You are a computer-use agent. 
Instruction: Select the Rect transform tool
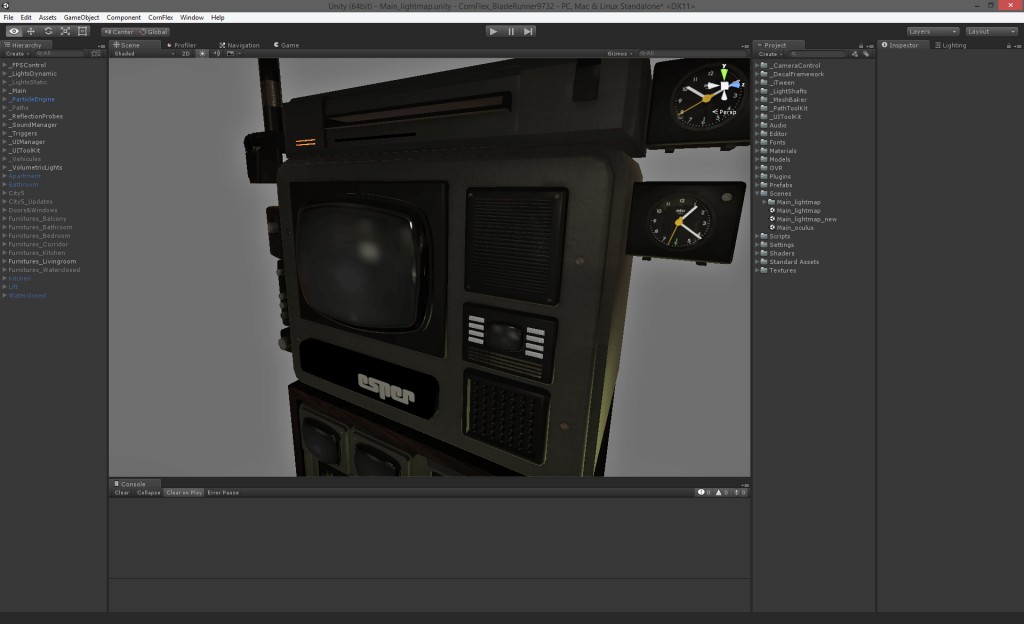(x=82, y=31)
